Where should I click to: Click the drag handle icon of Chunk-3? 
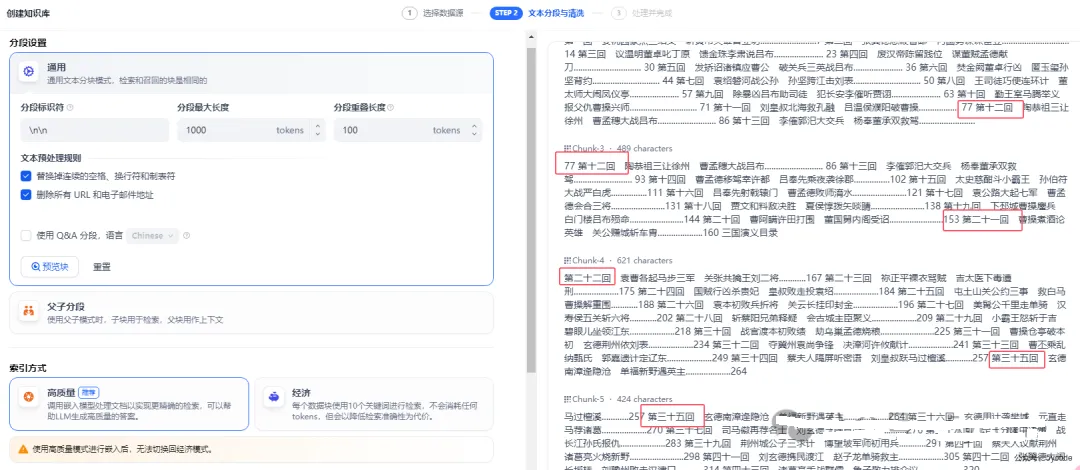click(x=567, y=148)
